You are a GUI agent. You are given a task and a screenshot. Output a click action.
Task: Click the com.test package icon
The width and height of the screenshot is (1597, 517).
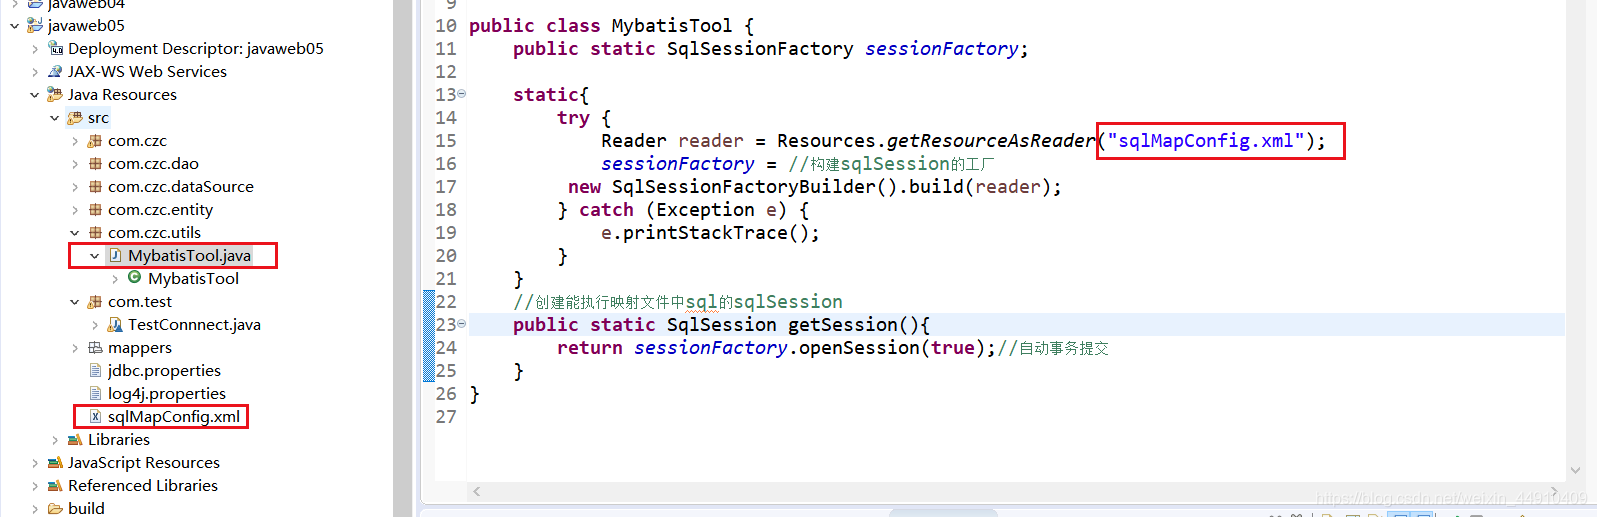(95, 301)
